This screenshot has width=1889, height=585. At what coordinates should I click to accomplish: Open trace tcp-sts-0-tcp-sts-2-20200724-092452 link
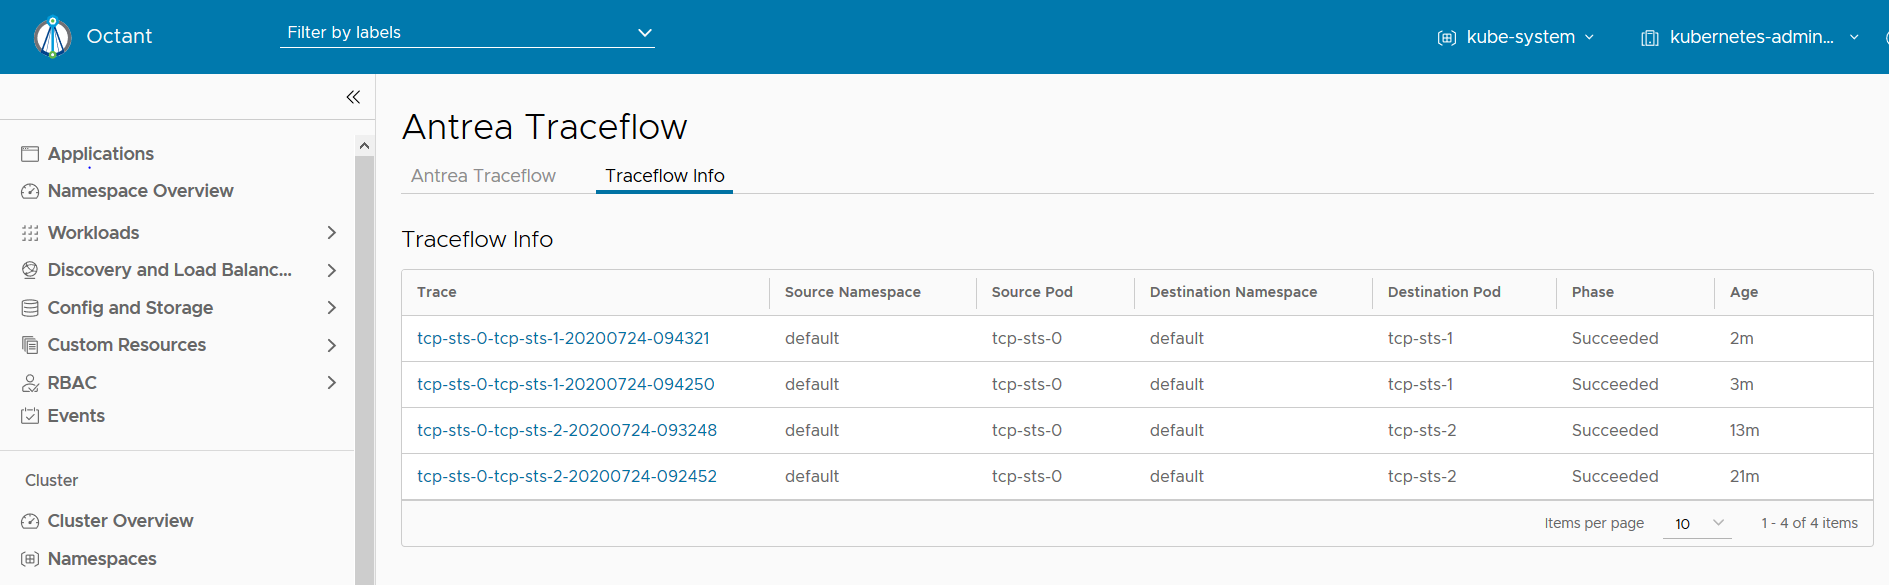tap(567, 477)
